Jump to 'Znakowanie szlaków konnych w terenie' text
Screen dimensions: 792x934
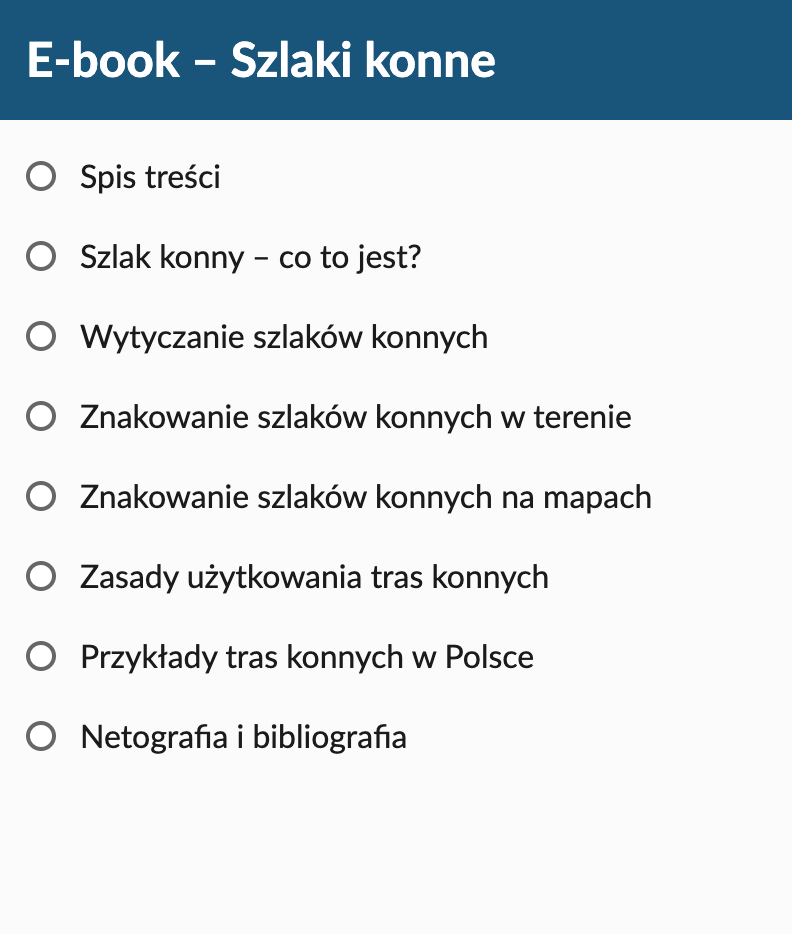coord(356,417)
